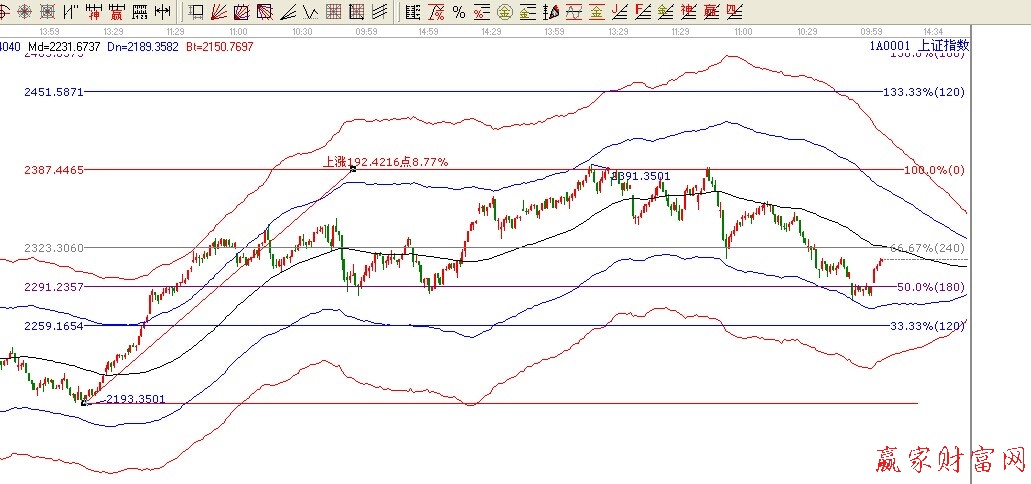
Task: Select the sine wave cycle tool
Action: (x=574, y=12)
